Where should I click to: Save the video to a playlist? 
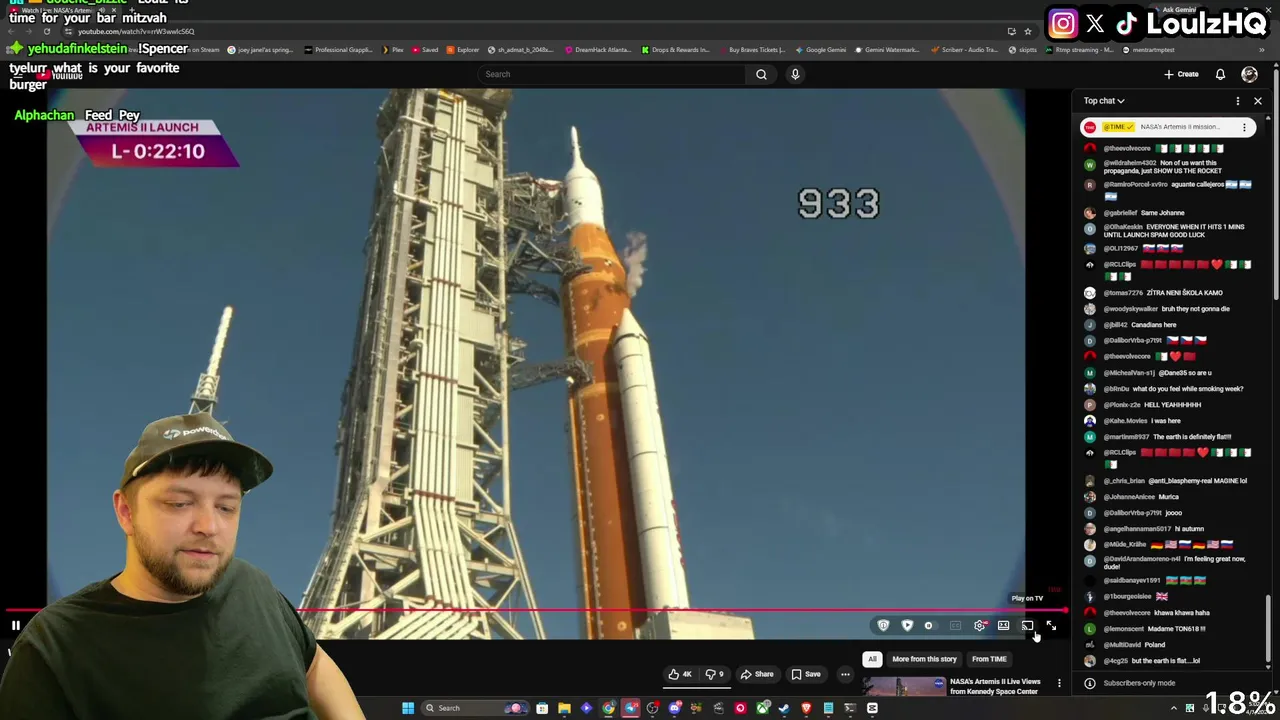pos(806,674)
